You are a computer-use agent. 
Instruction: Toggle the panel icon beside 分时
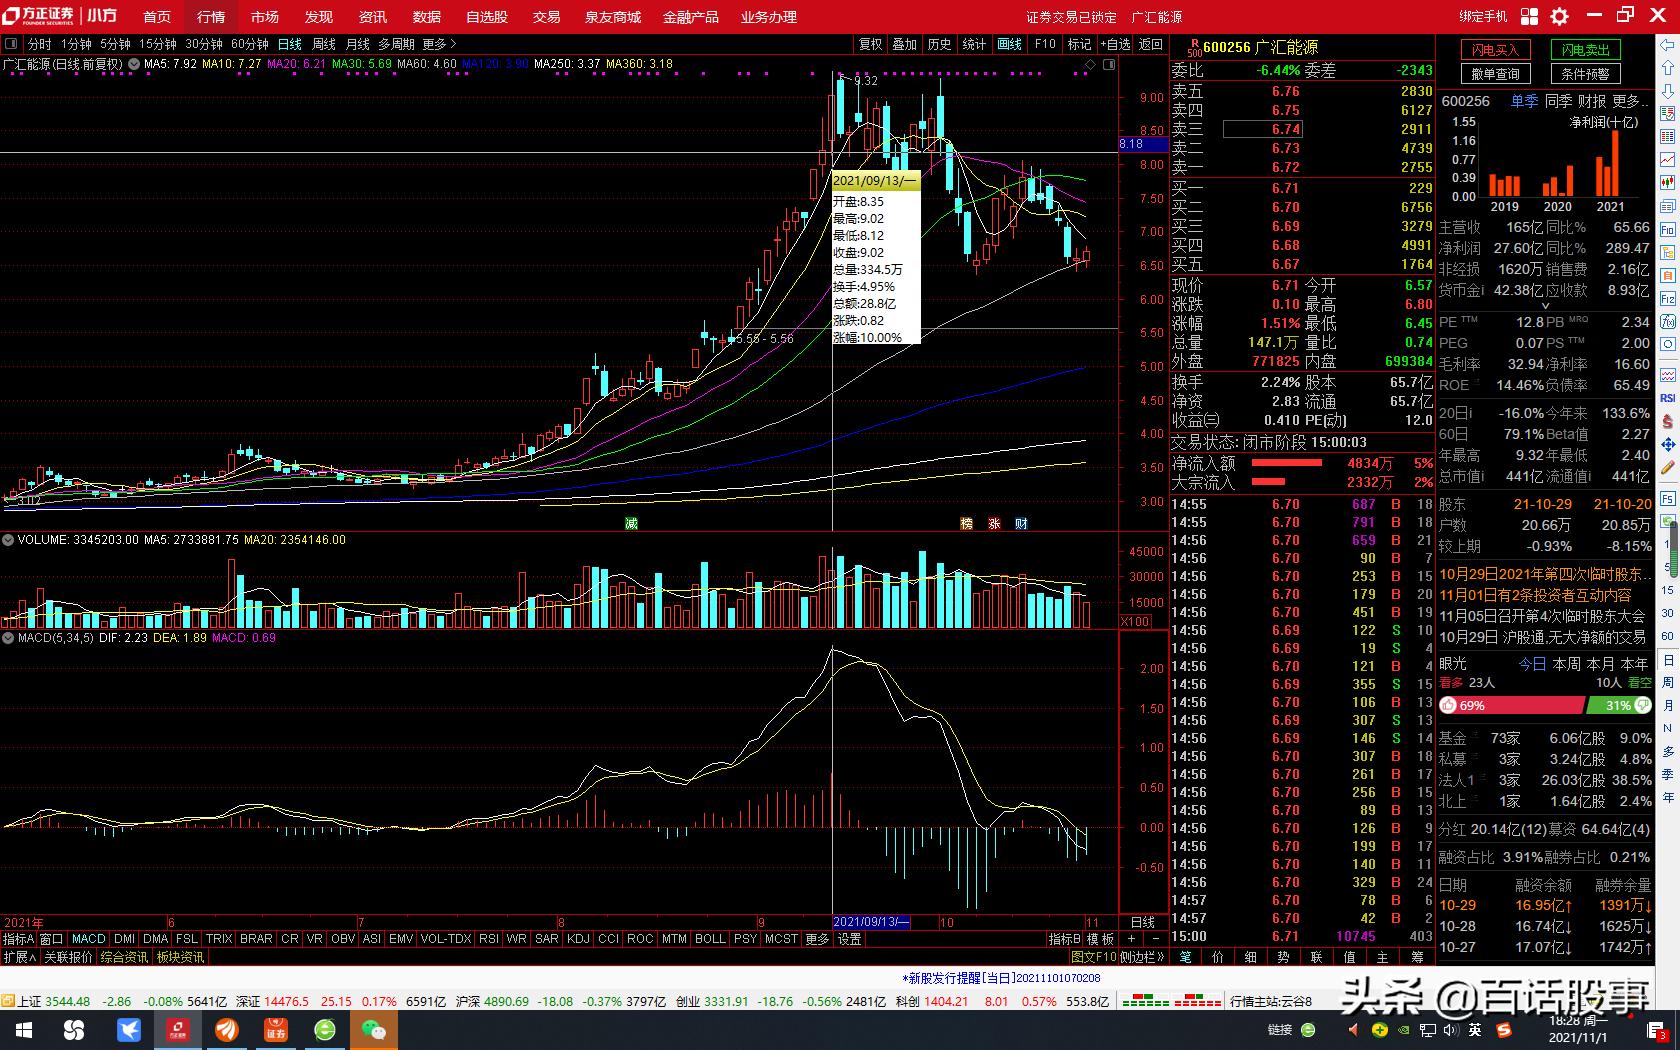coord(11,44)
